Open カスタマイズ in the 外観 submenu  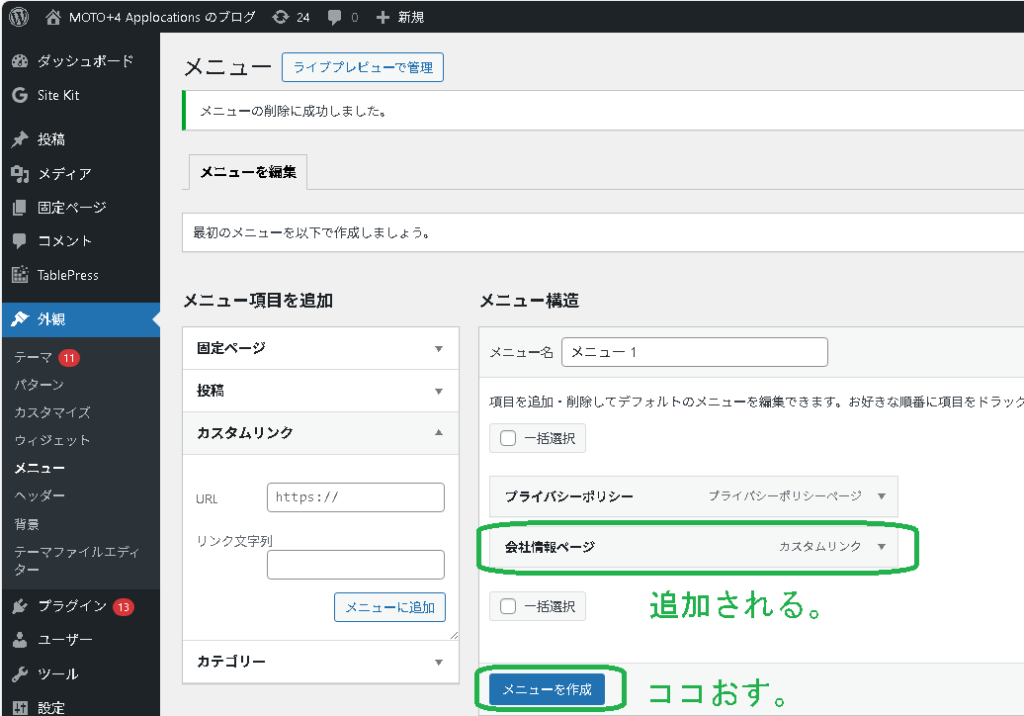pyautogui.click(x=52, y=412)
